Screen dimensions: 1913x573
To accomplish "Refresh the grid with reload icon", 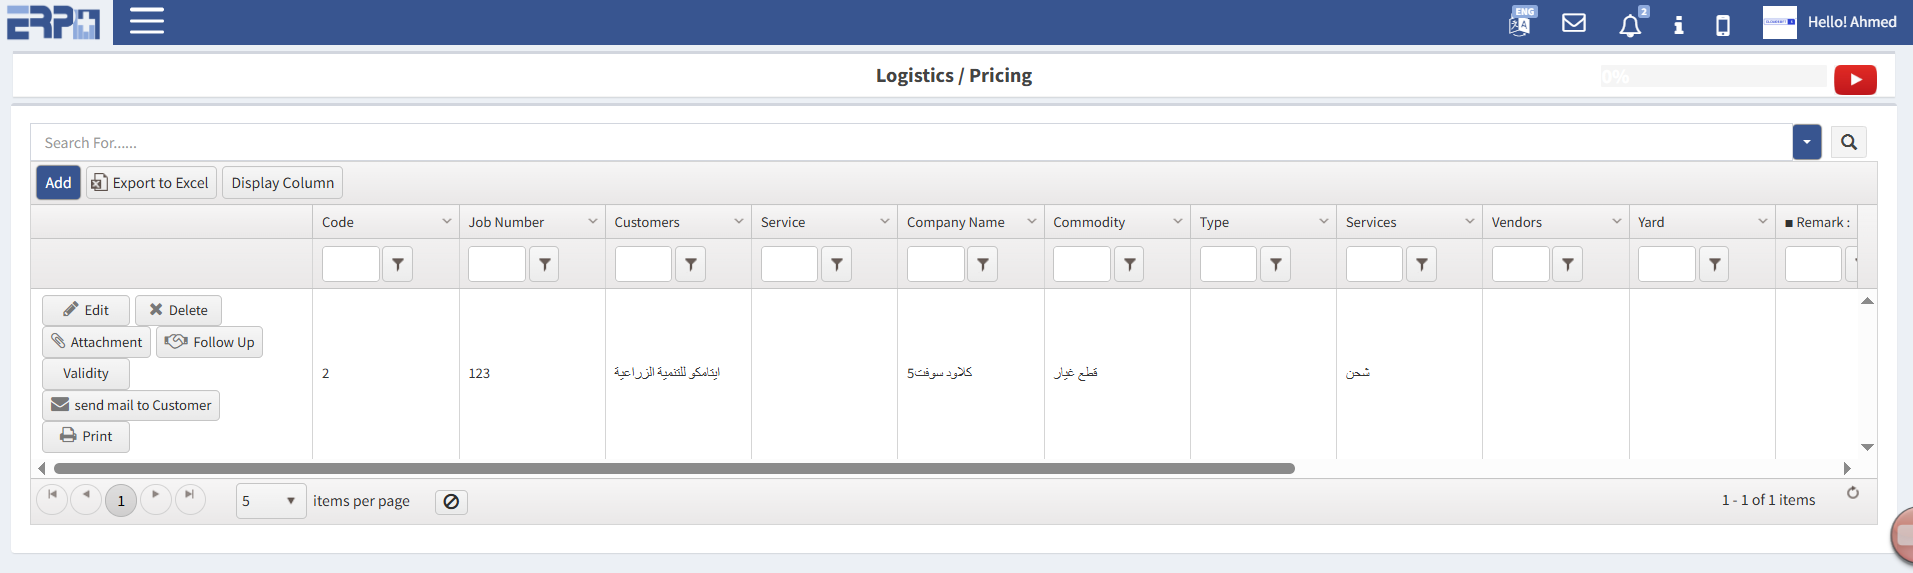I will pyautogui.click(x=1853, y=493).
